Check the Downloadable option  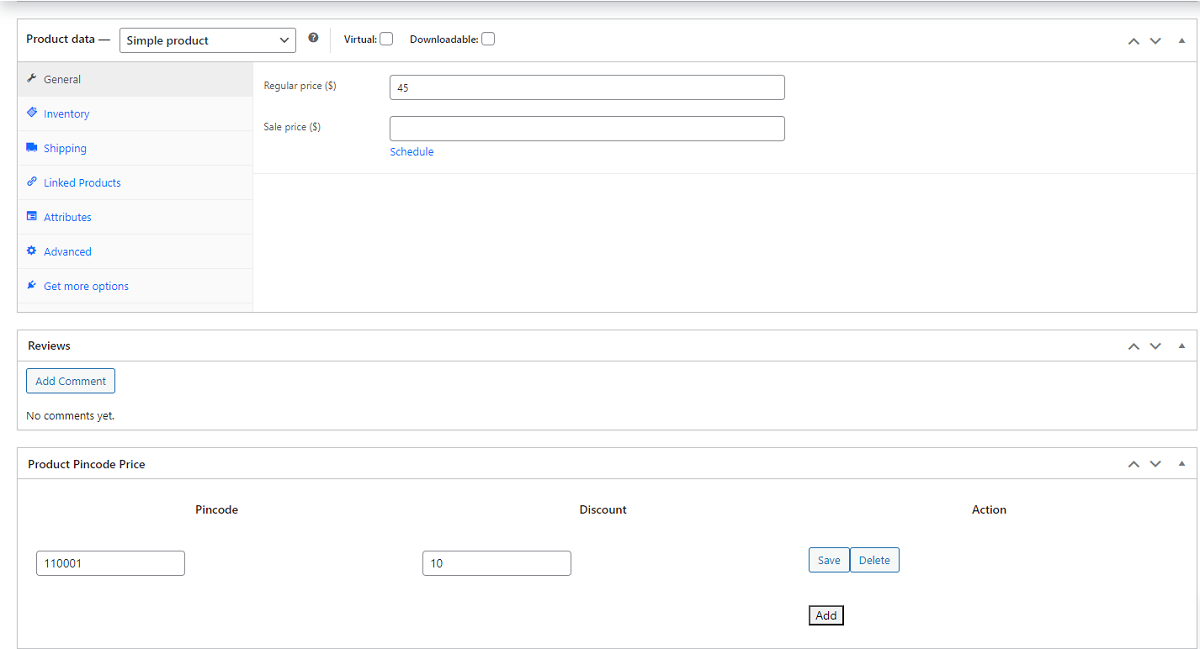pyautogui.click(x=487, y=38)
